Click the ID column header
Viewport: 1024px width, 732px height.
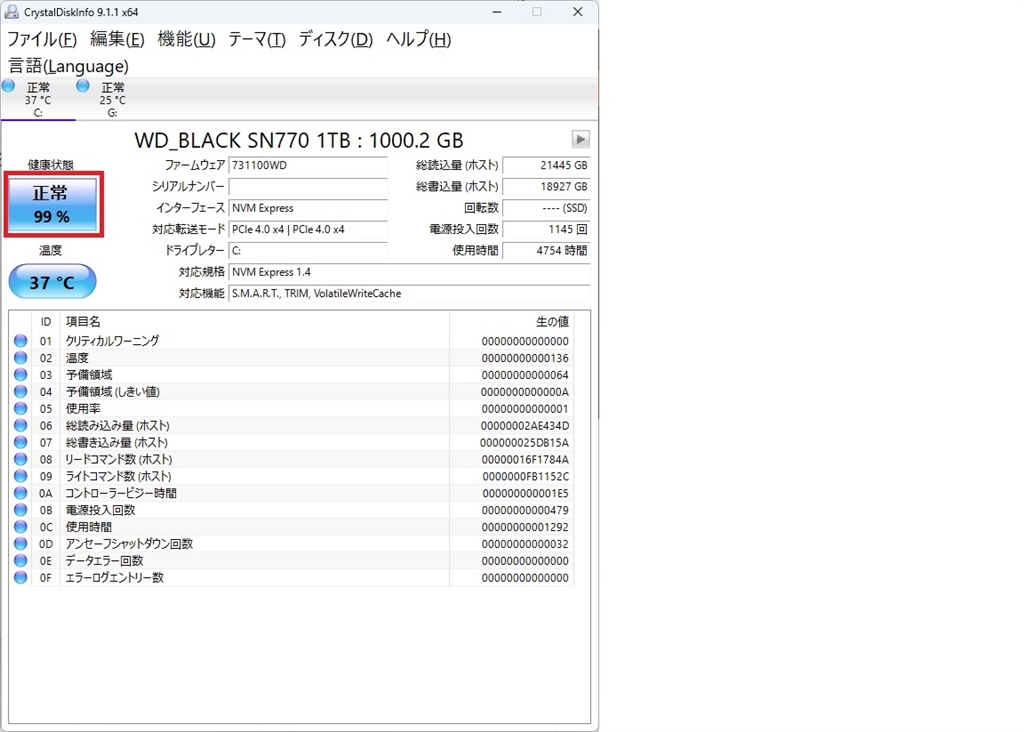point(46,322)
